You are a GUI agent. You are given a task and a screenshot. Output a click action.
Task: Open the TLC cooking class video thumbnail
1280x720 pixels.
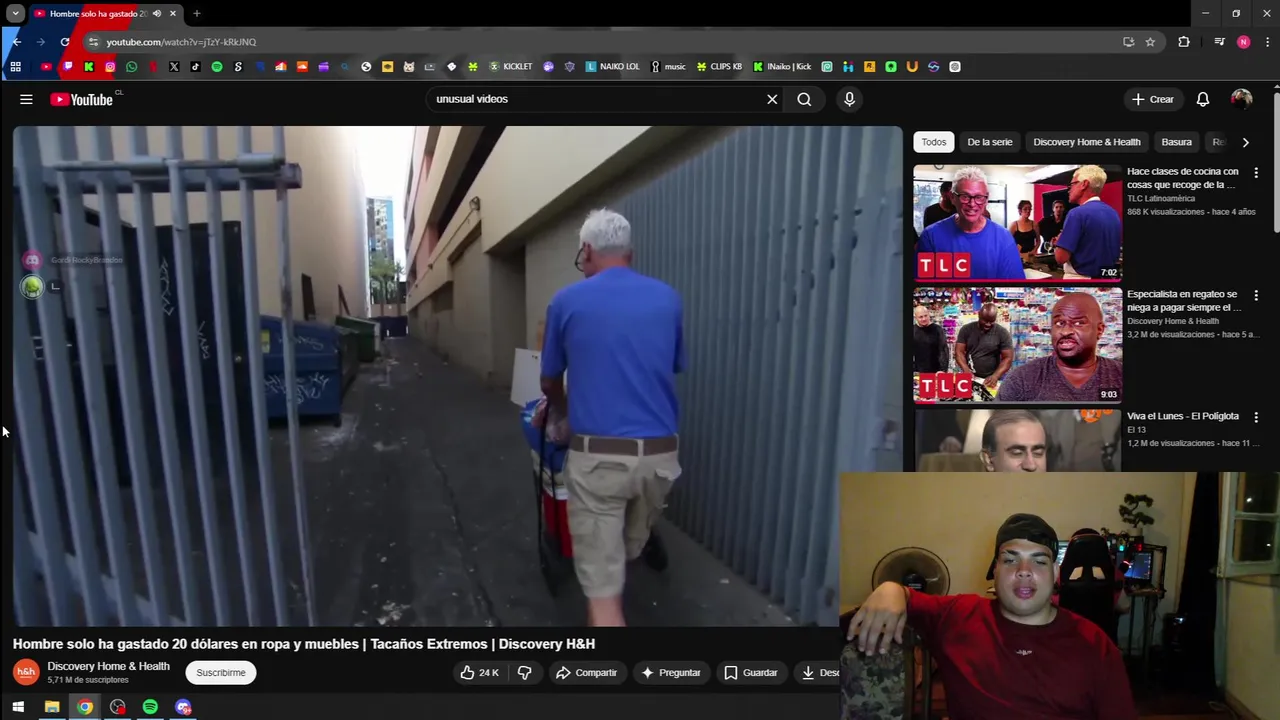pyautogui.click(x=1017, y=222)
